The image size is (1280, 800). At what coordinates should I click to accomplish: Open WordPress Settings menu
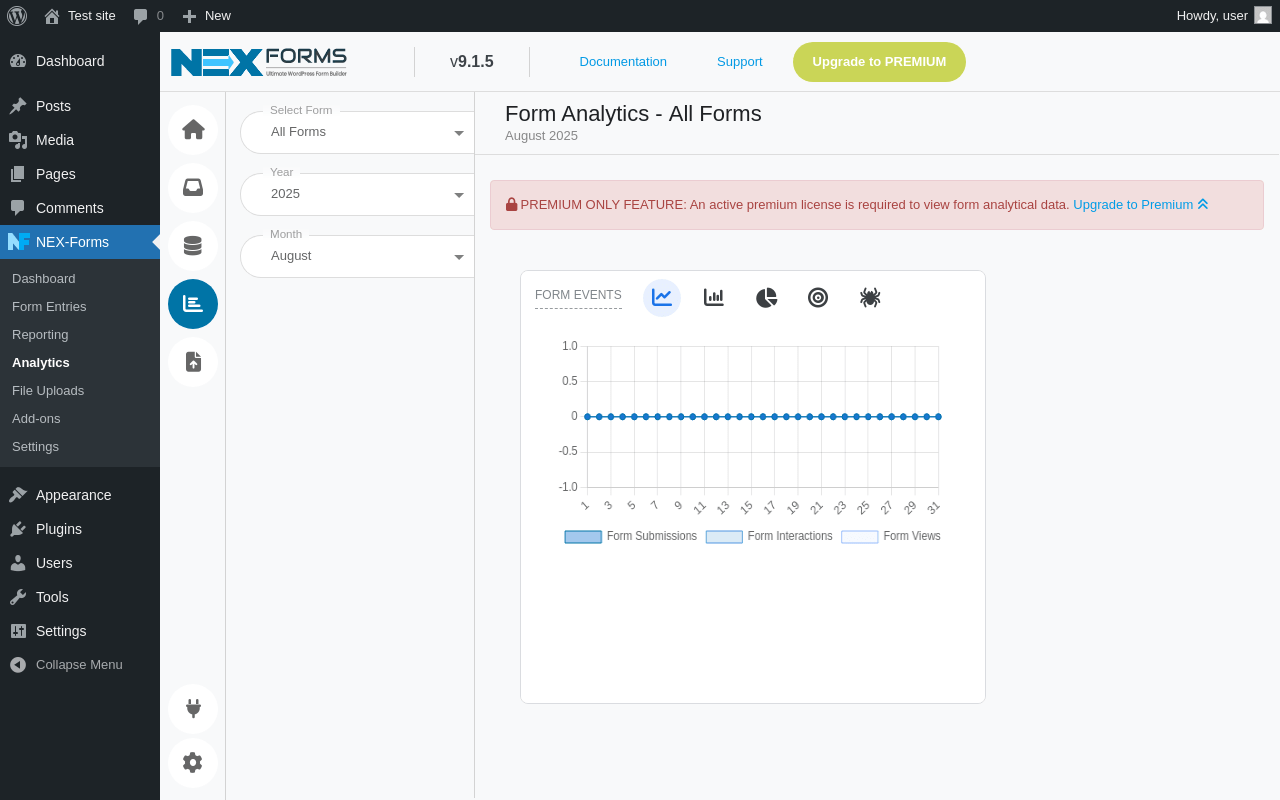[x=80, y=631]
